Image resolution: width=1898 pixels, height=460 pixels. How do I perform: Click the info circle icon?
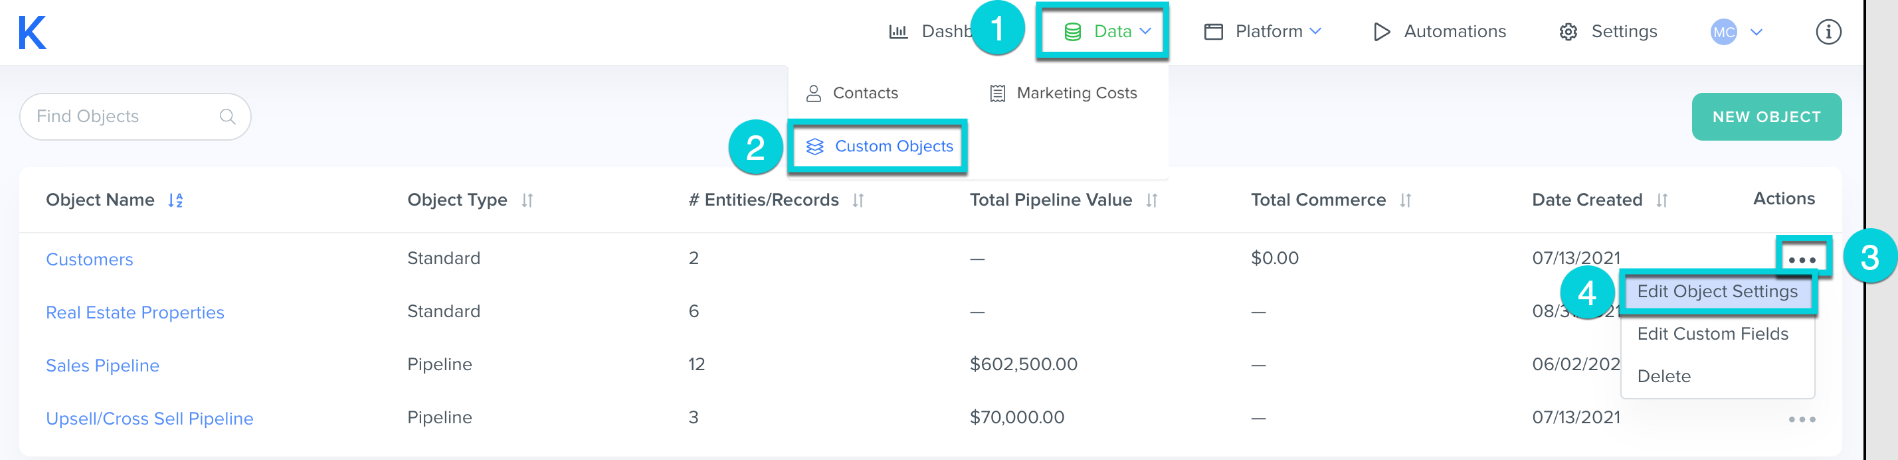pyautogui.click(x=1828, y=32)
